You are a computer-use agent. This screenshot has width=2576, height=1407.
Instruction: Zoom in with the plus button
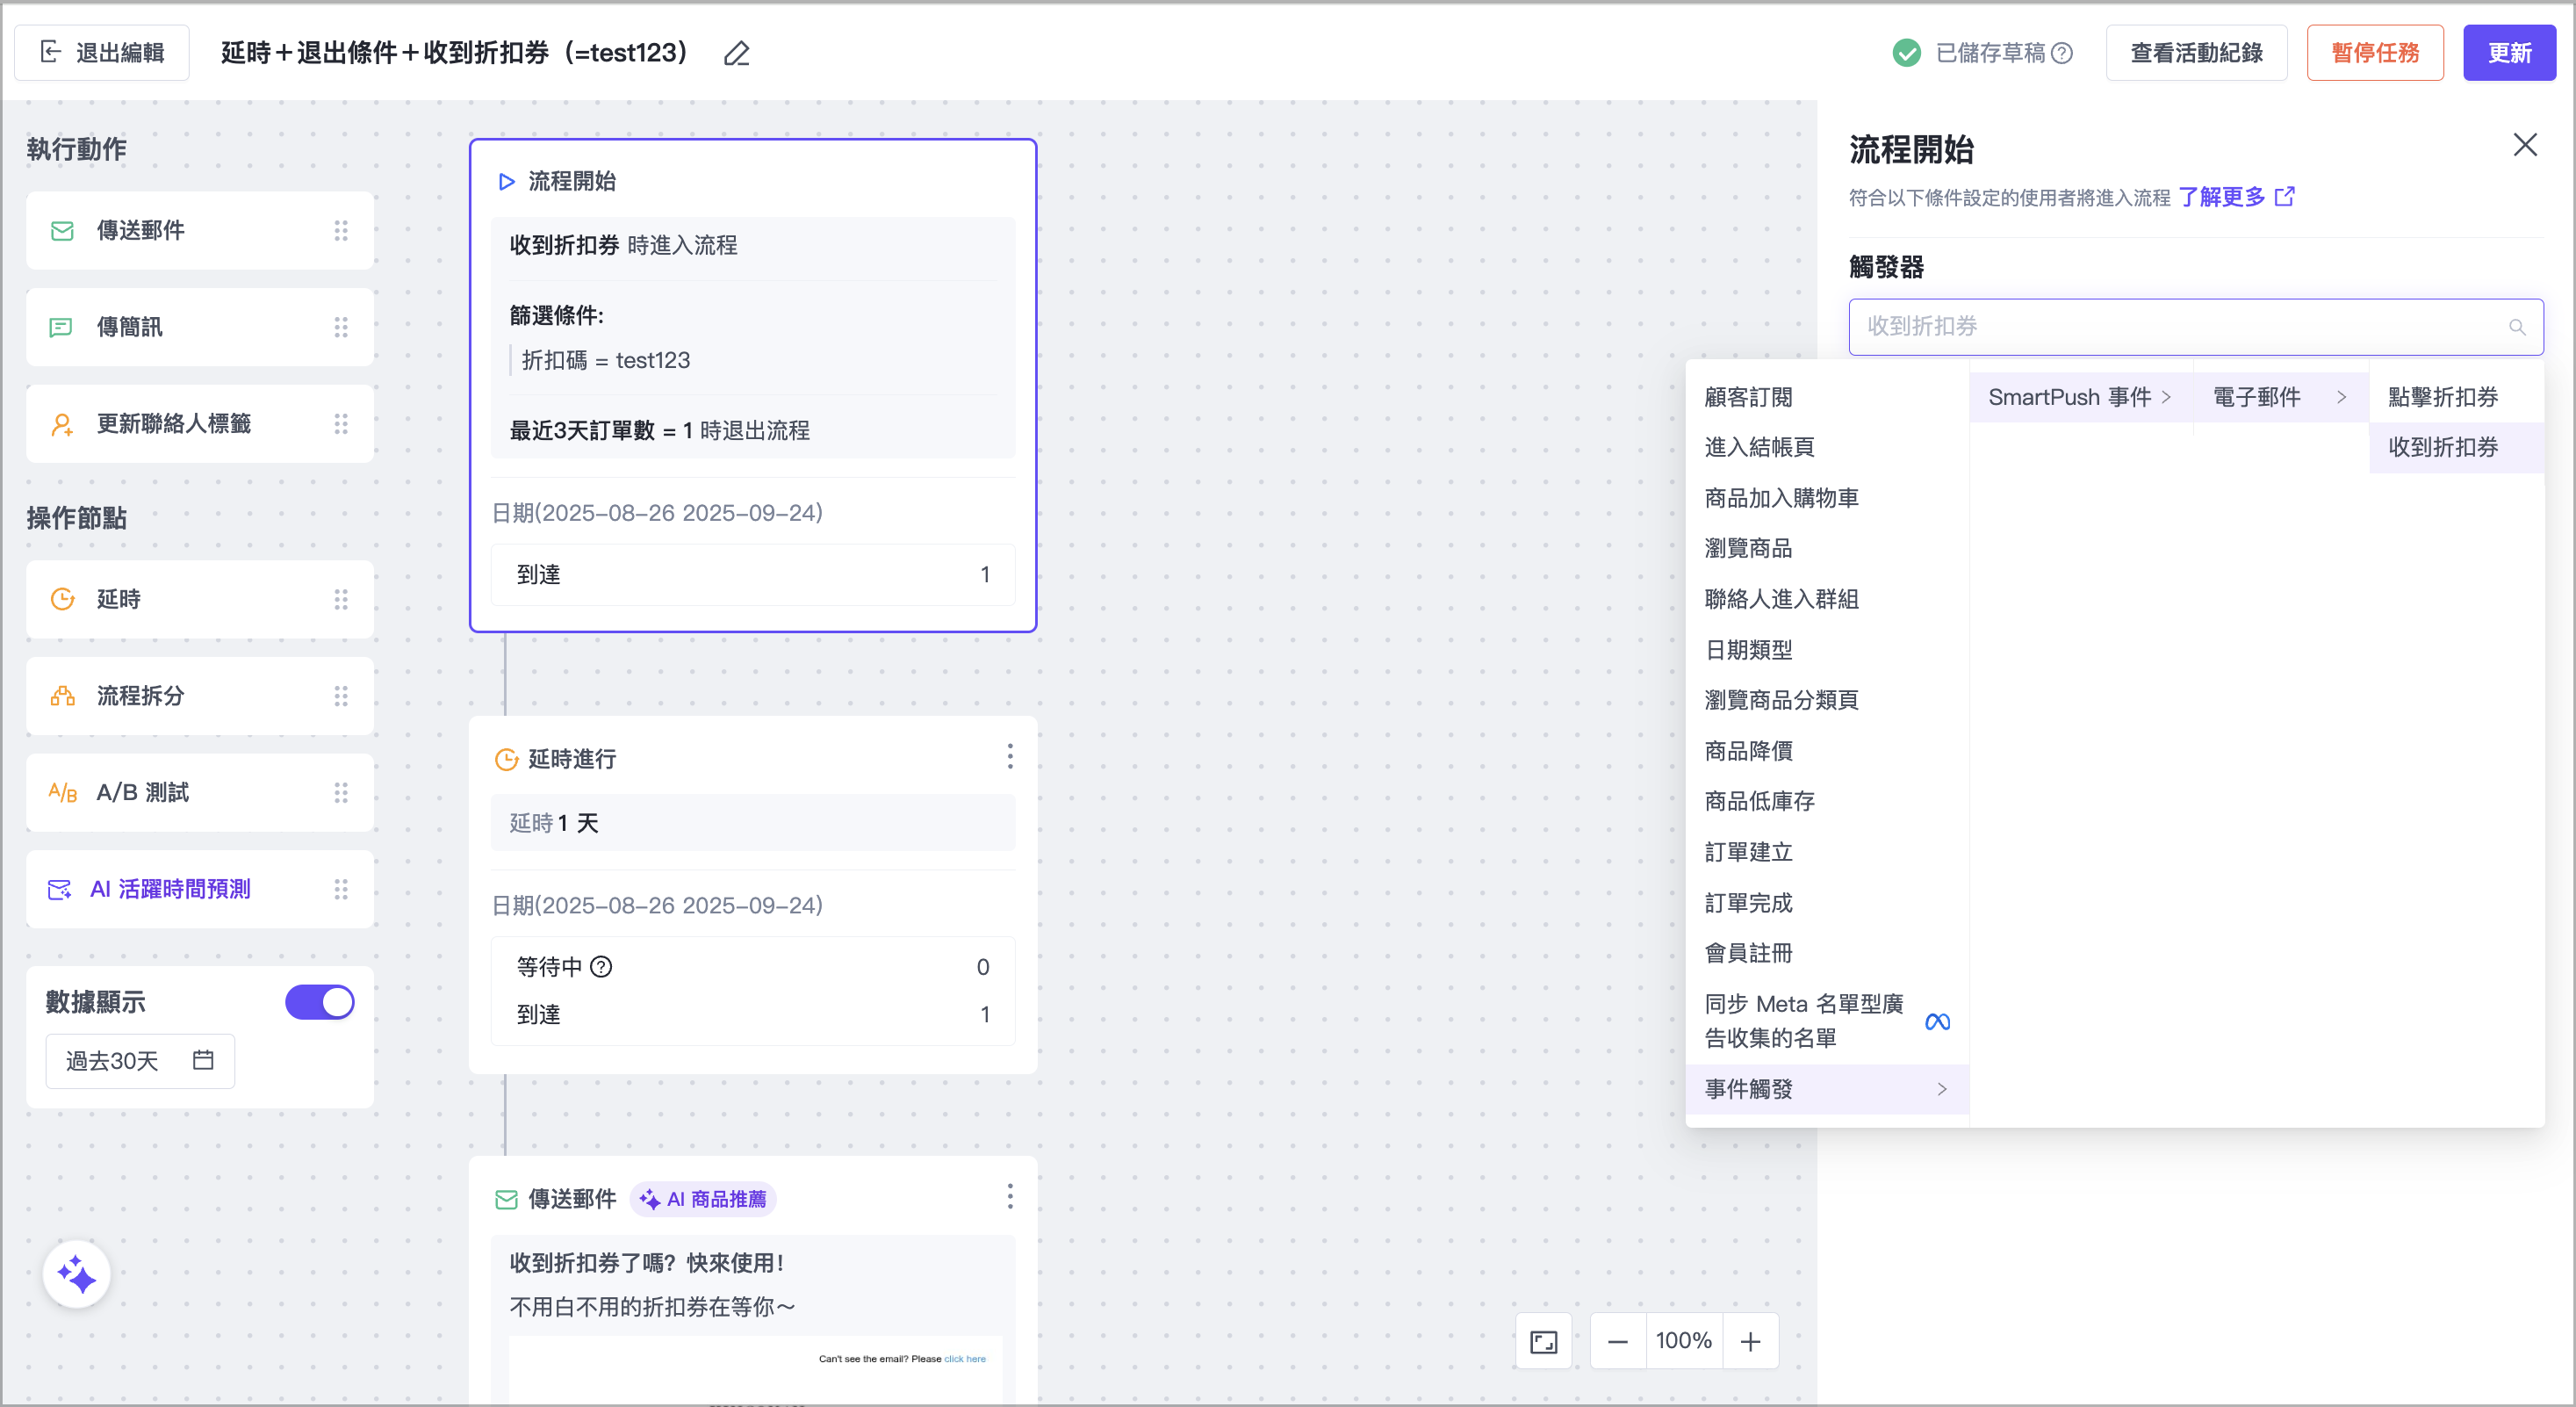point(1750,1342)
